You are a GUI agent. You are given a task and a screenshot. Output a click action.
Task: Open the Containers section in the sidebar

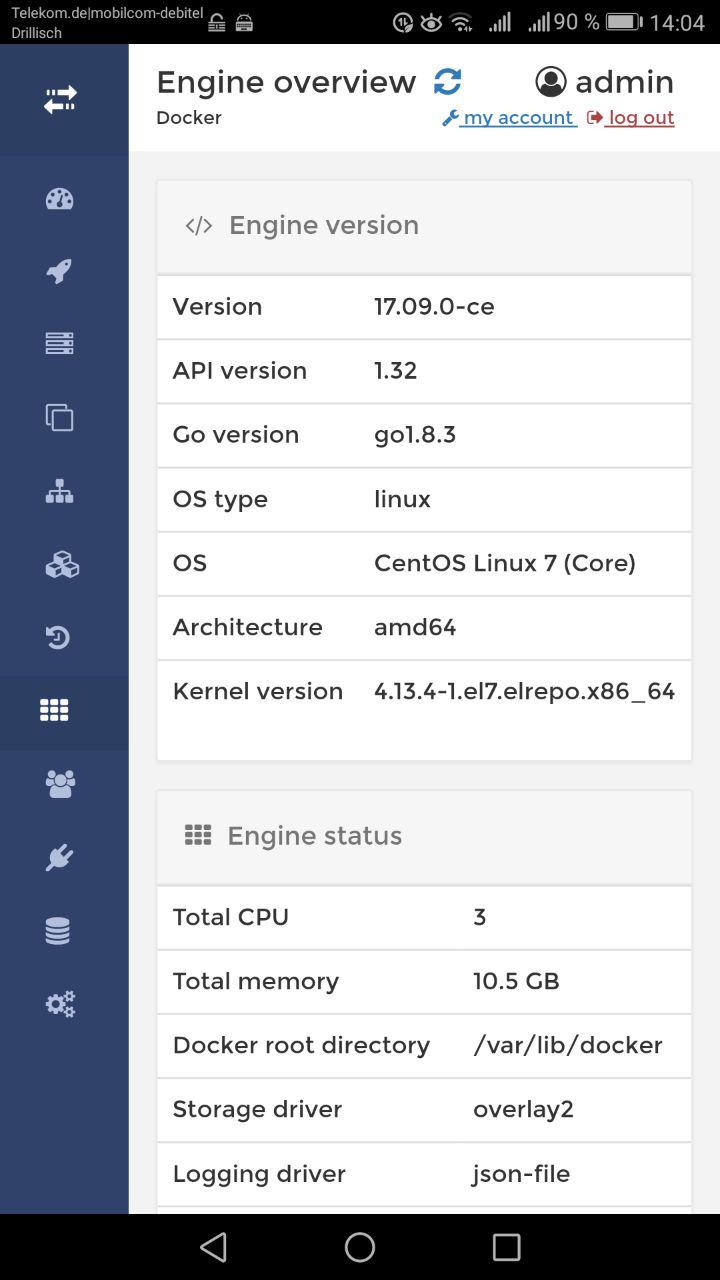click(x=59, y=343)
